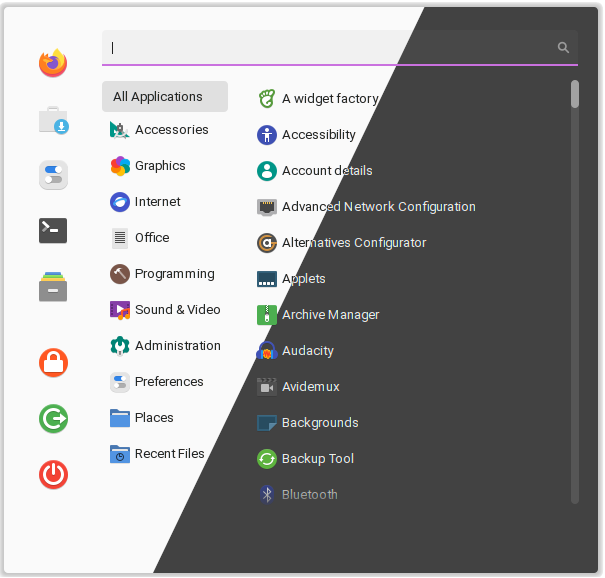Open System Settings toggle icon in the sidebar
Viewport: 605px width, 578px height.
pyautogui.click(x=53, y=175)
